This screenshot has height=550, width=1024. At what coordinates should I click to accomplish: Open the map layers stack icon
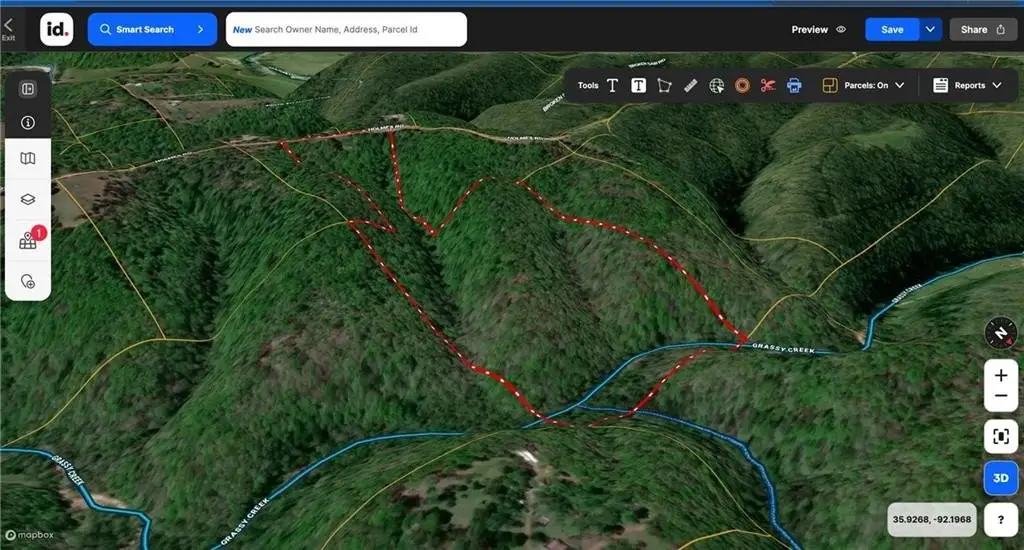pyautogui.click(x=28, y=199)
